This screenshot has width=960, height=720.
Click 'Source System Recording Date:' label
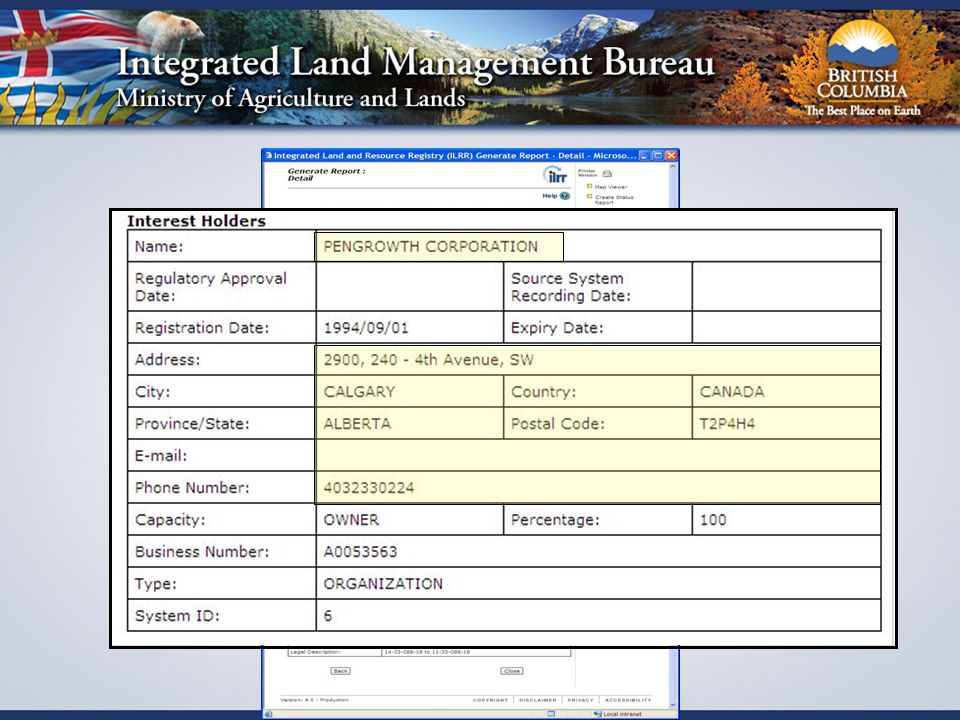571,287
